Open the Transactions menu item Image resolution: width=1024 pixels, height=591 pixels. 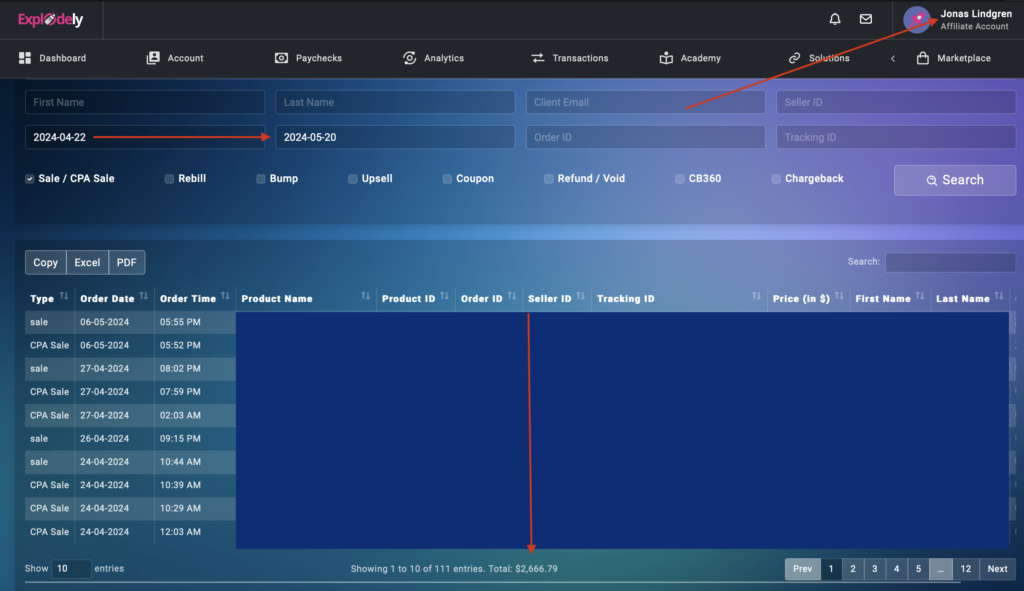tap(569, 58)
